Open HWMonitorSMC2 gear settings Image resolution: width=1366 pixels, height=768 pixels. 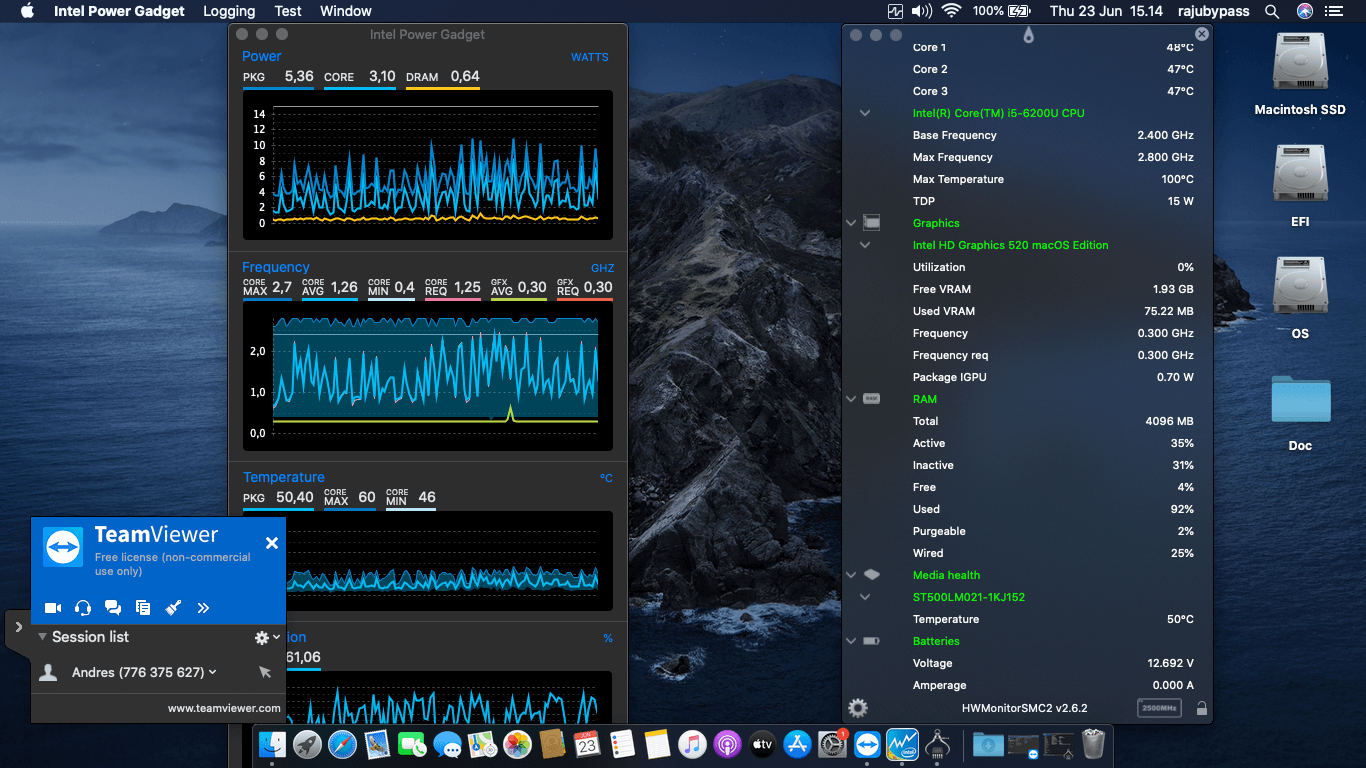[x=858, y=708]
